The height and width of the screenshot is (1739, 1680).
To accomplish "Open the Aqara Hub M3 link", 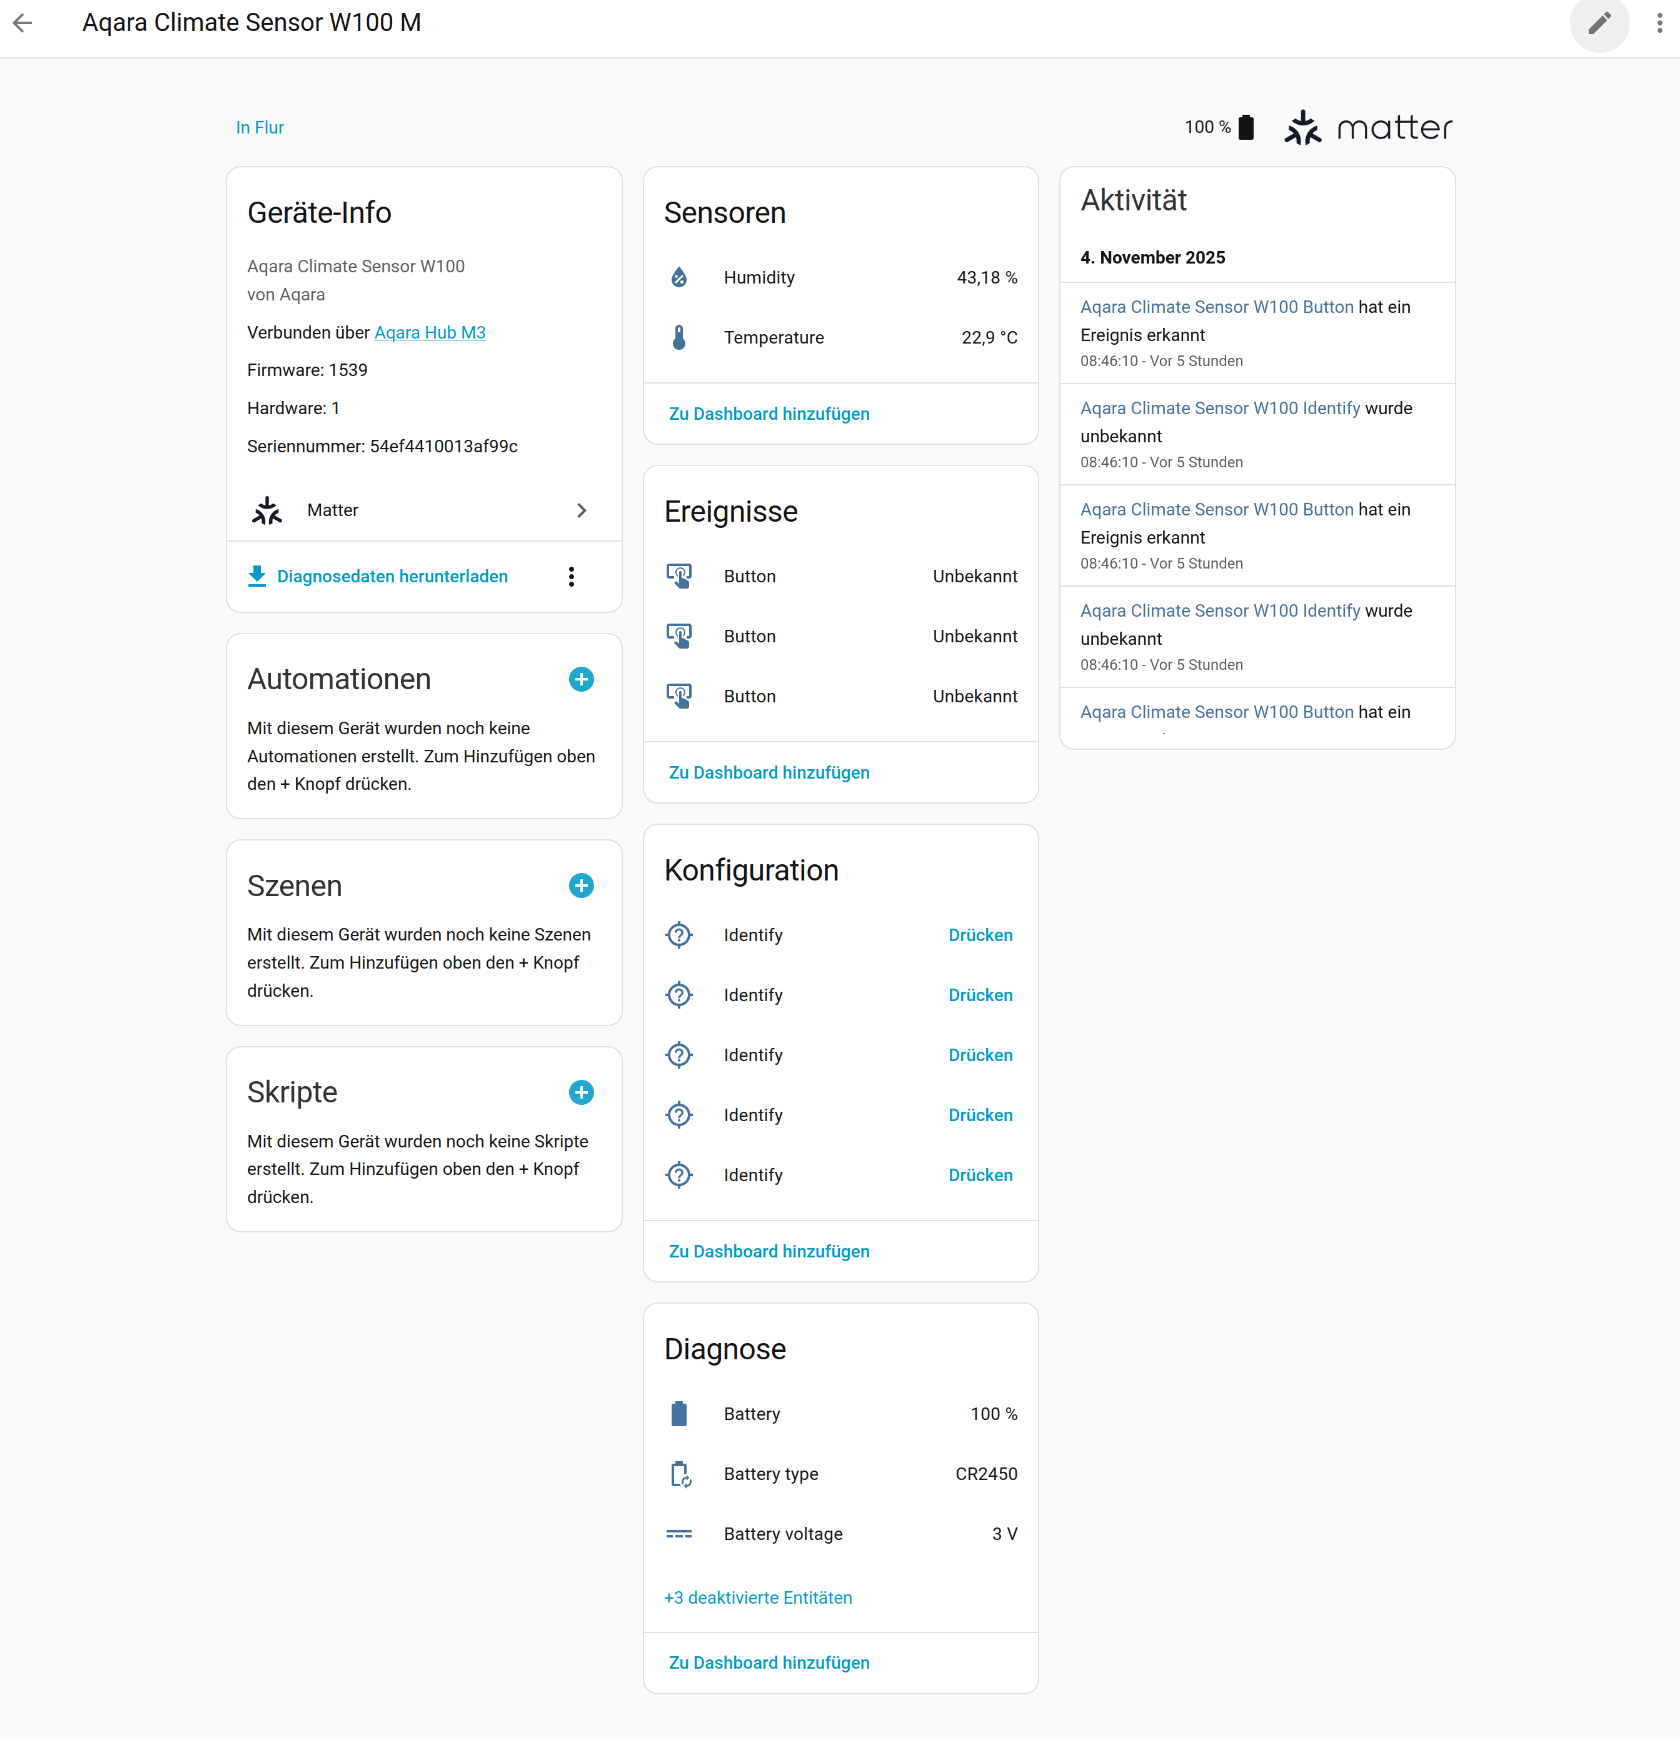I will pos(430,333).
